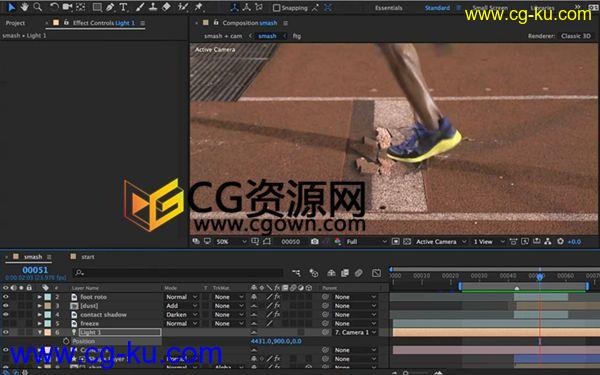Click the Classic 3D renderer button

576,36
